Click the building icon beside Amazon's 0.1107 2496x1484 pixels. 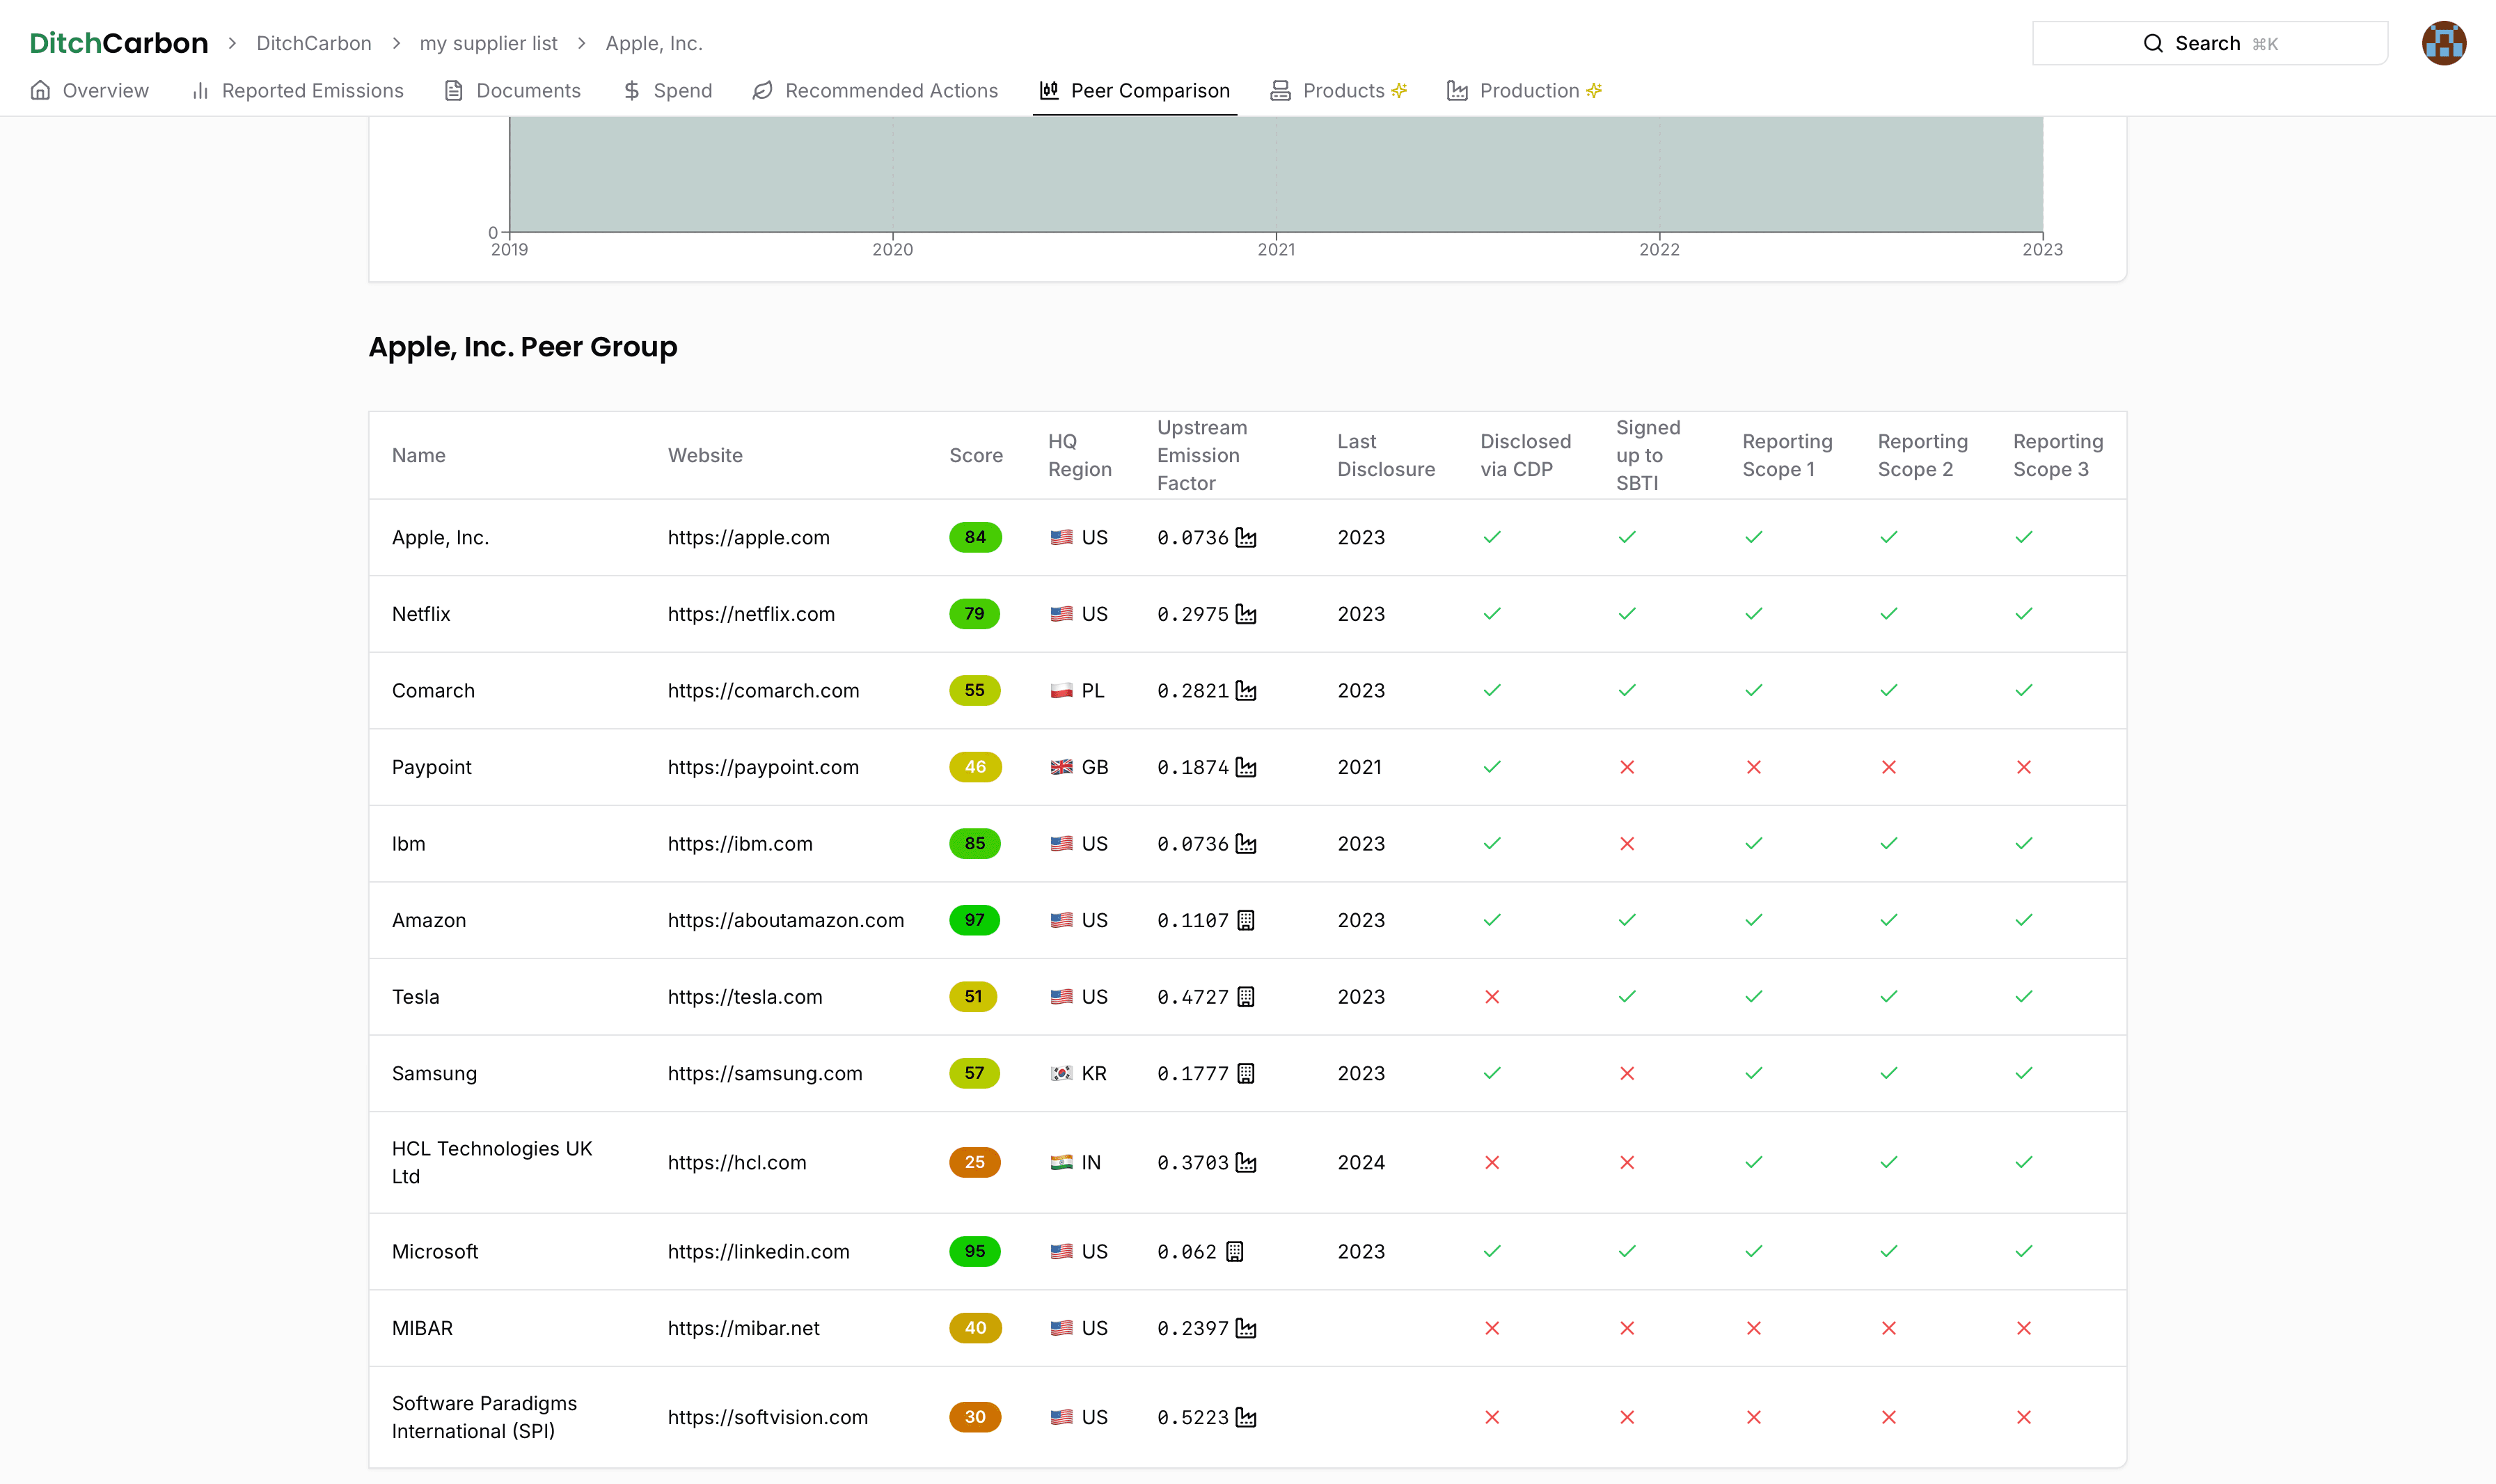[x=1245, y=920]
